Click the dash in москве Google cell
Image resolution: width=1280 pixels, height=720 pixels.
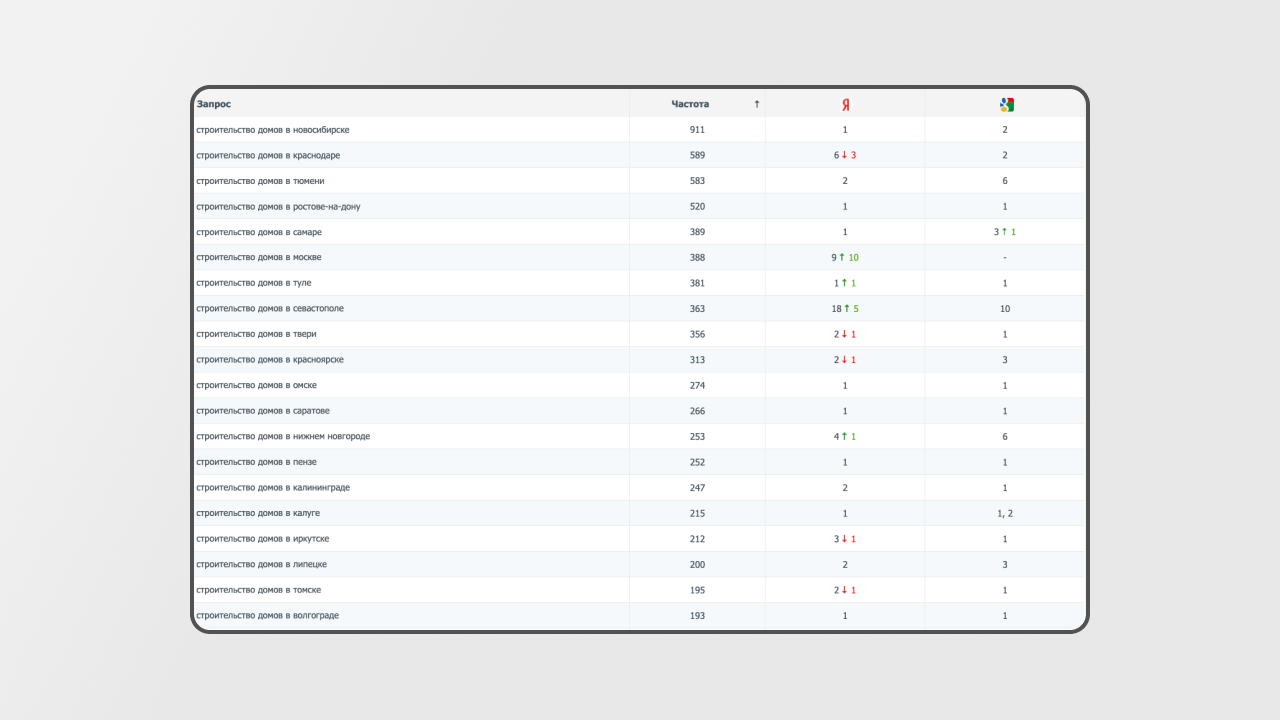coord(1005,257)
